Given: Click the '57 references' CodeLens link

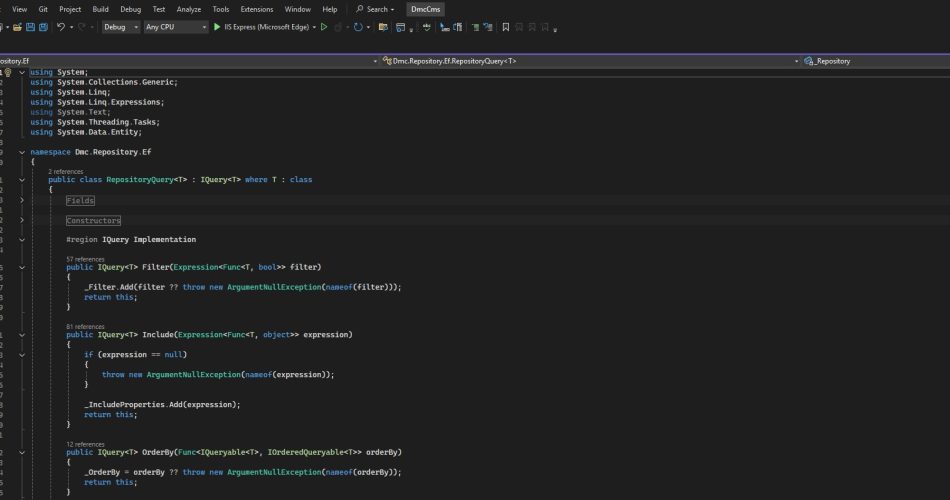Looking at the screenshot, I should click(x=85, y=259).
